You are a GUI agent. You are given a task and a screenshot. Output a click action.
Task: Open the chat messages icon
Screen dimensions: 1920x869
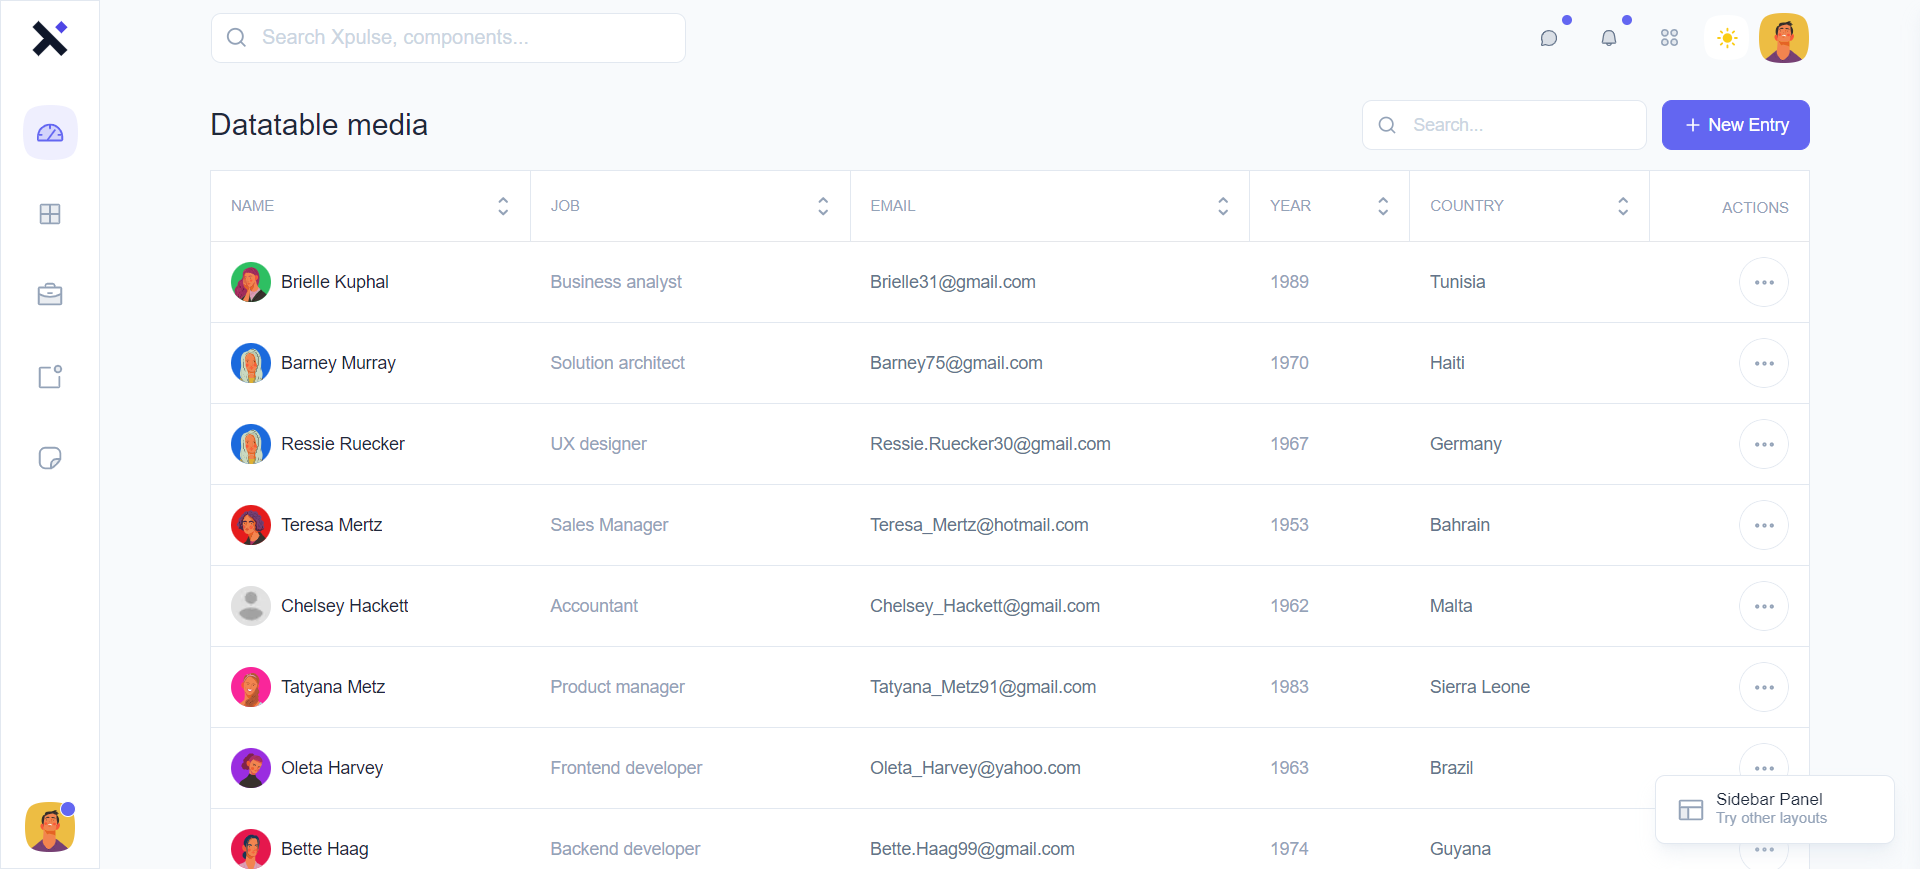pos(1549,38)
